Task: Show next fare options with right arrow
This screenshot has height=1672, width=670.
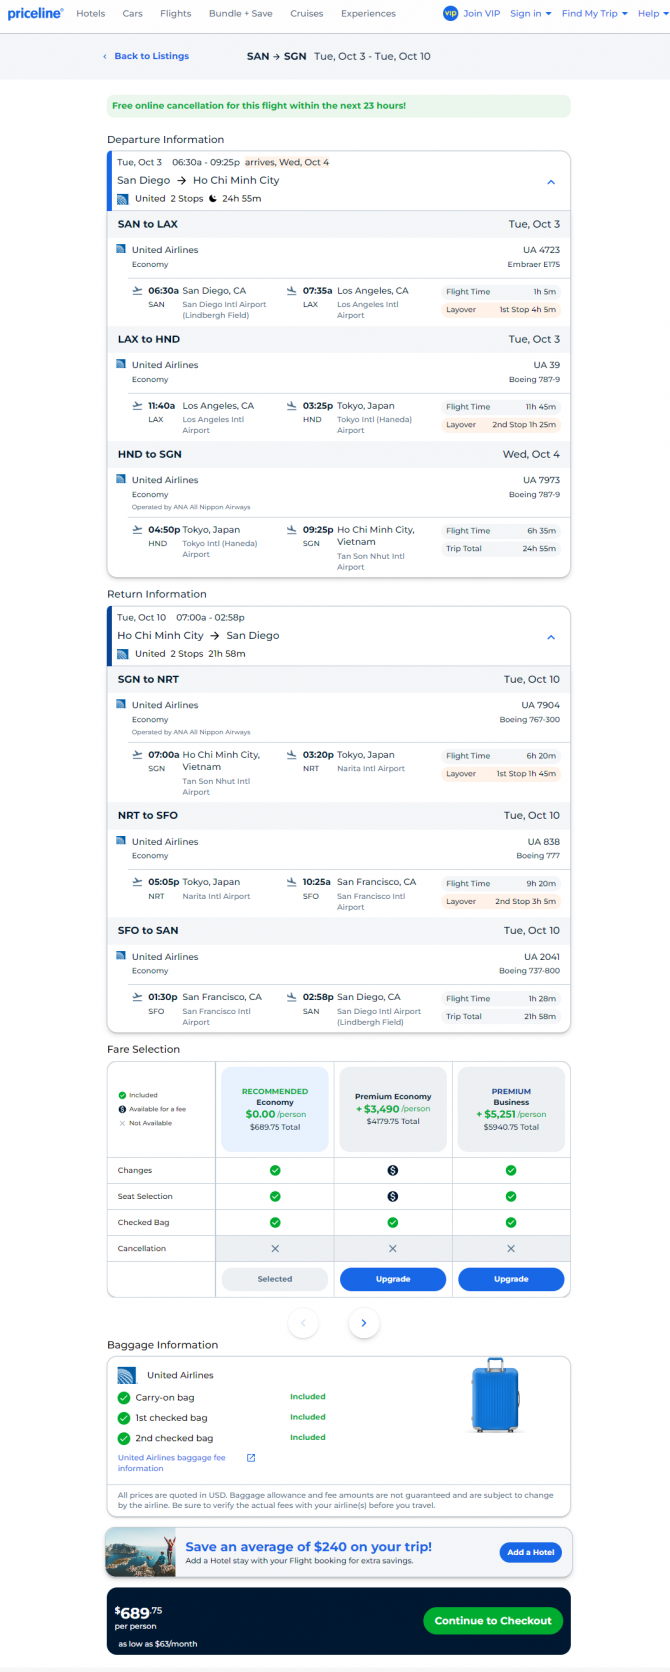Action: (364, 1323)
